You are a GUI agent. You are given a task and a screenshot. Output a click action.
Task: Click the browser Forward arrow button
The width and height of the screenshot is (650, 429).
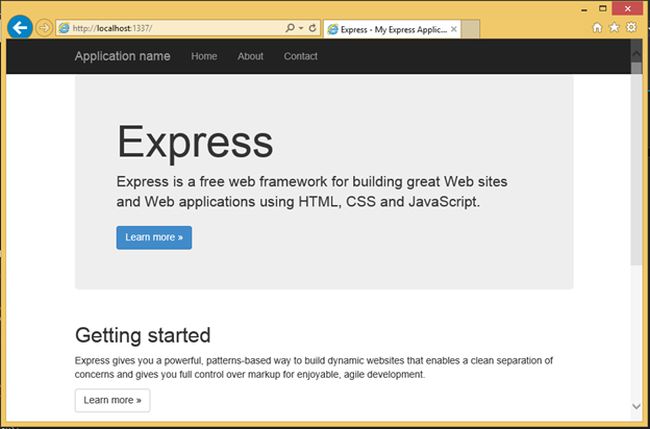(44, 28)
